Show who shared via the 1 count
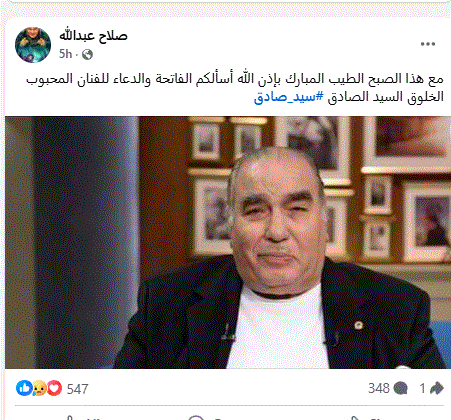 pos(422,388)
